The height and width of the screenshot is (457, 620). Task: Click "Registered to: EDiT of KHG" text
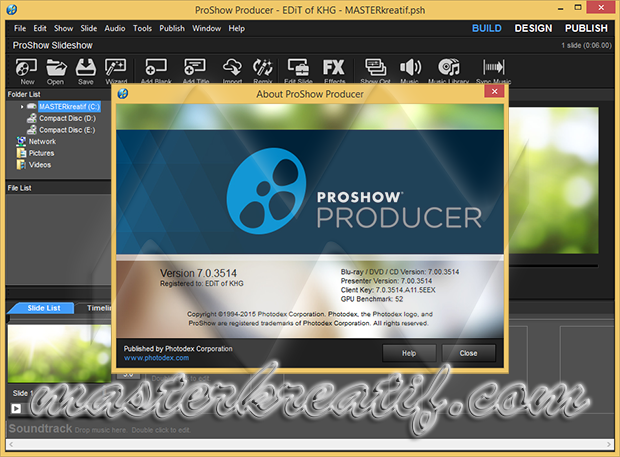point(202,283)
